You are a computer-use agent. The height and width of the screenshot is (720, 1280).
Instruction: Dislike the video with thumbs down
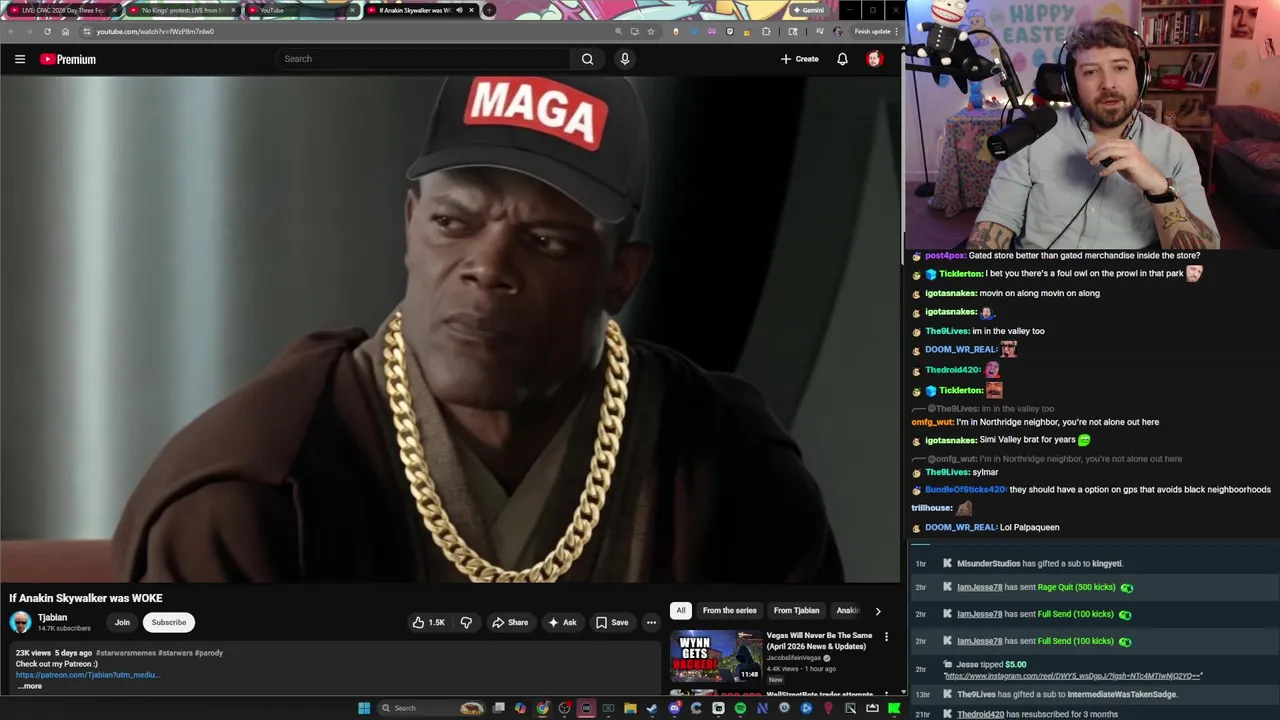(466, 622)
